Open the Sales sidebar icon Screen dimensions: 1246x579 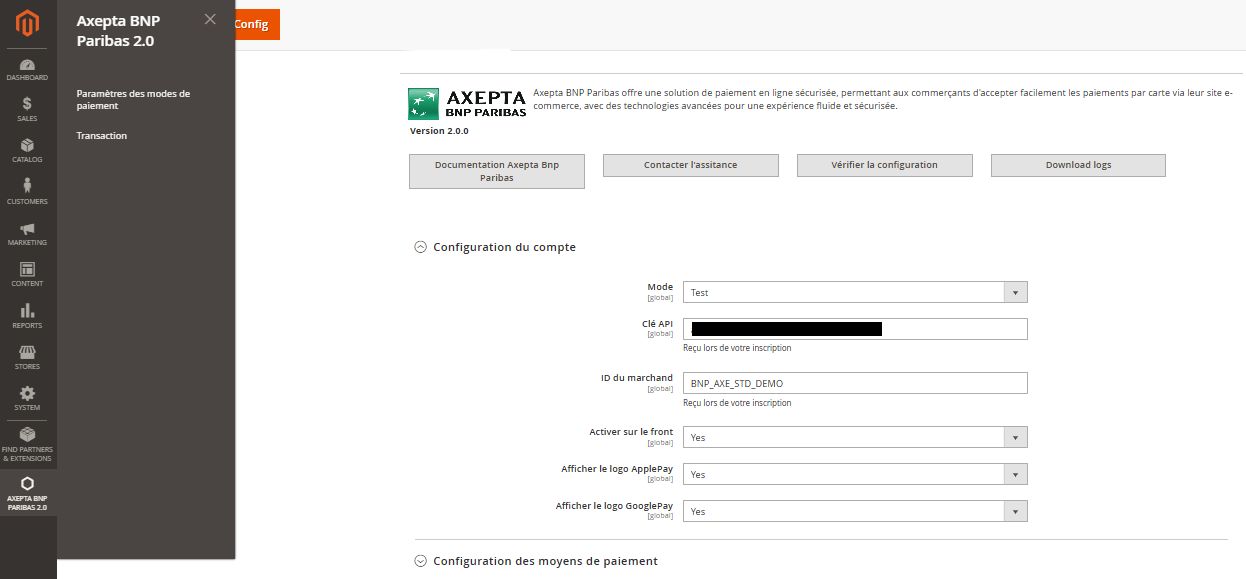pyautogui.click(x=28, y=109)
